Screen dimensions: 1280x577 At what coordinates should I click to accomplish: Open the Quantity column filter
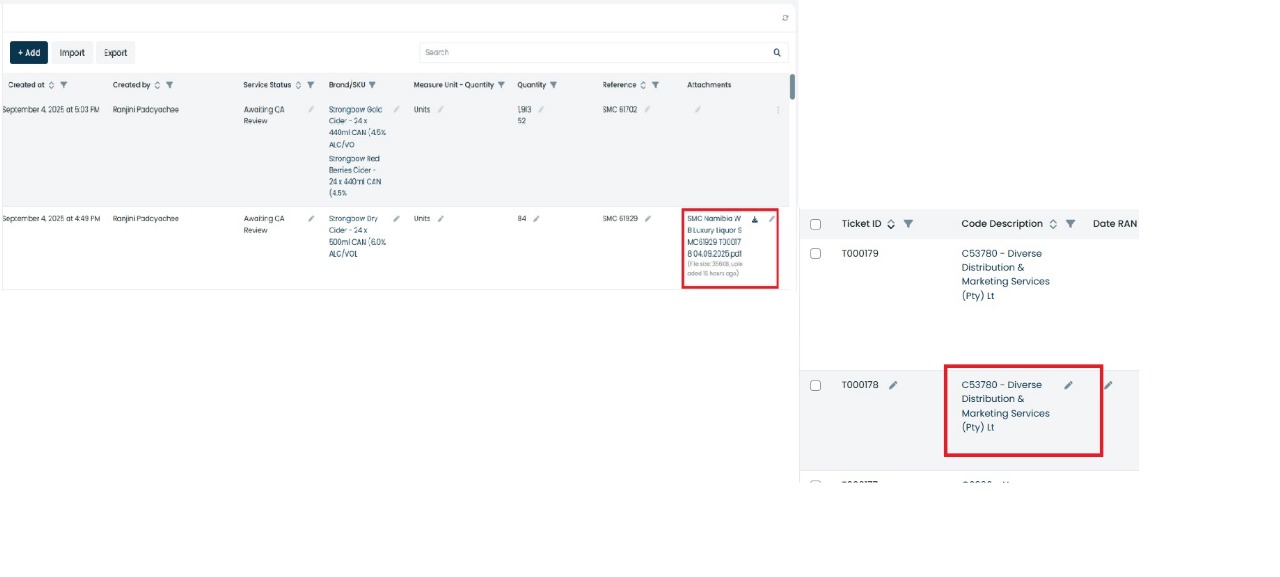(553, 85)
